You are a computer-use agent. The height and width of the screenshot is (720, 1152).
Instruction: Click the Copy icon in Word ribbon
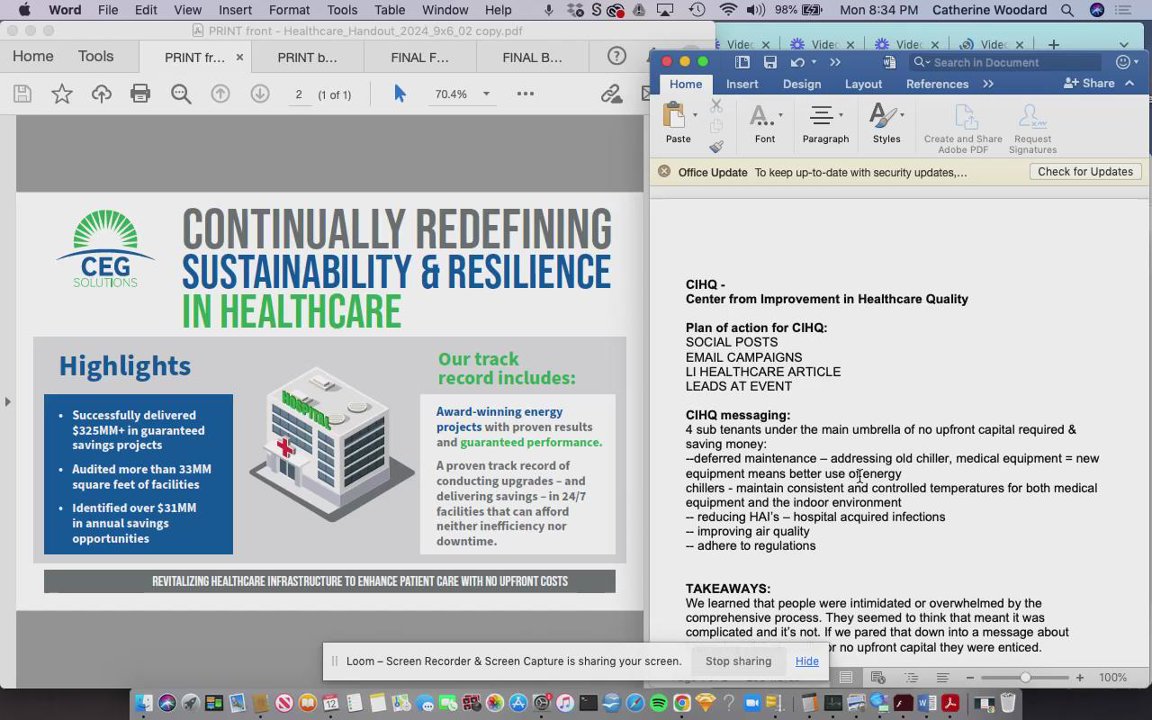[716, 126]
